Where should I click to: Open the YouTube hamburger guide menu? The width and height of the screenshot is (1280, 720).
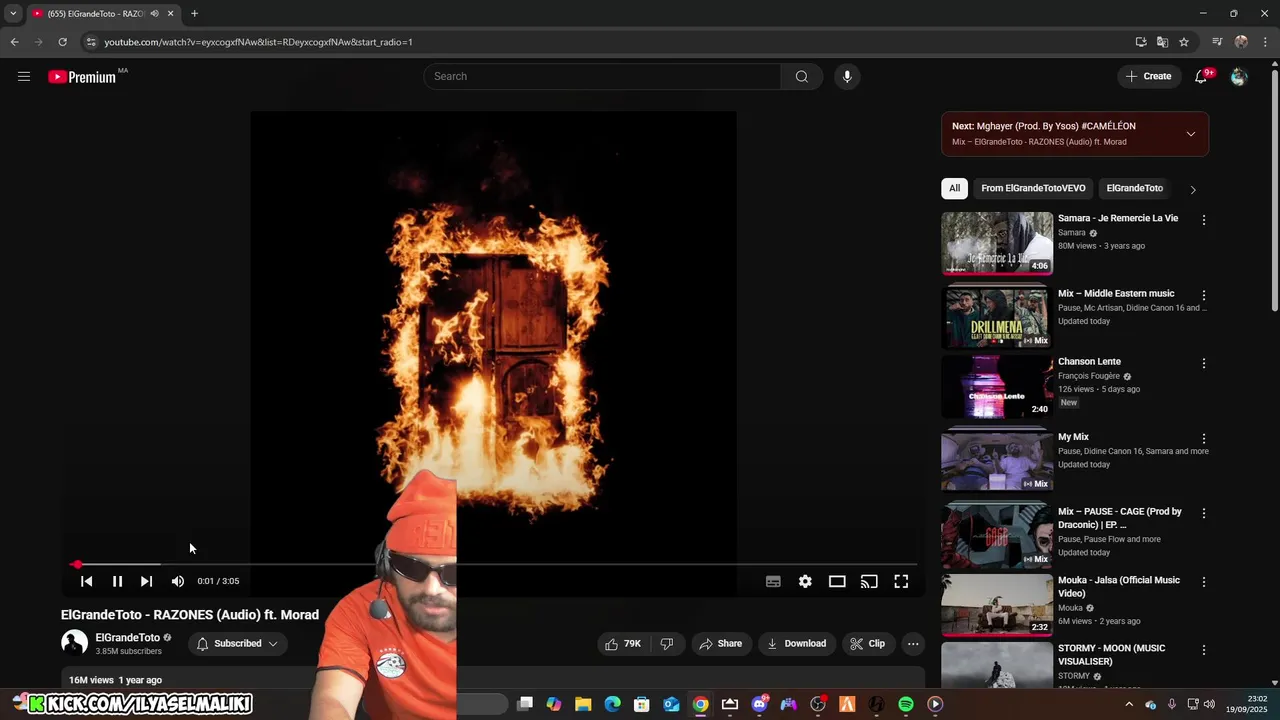[24, 76]
